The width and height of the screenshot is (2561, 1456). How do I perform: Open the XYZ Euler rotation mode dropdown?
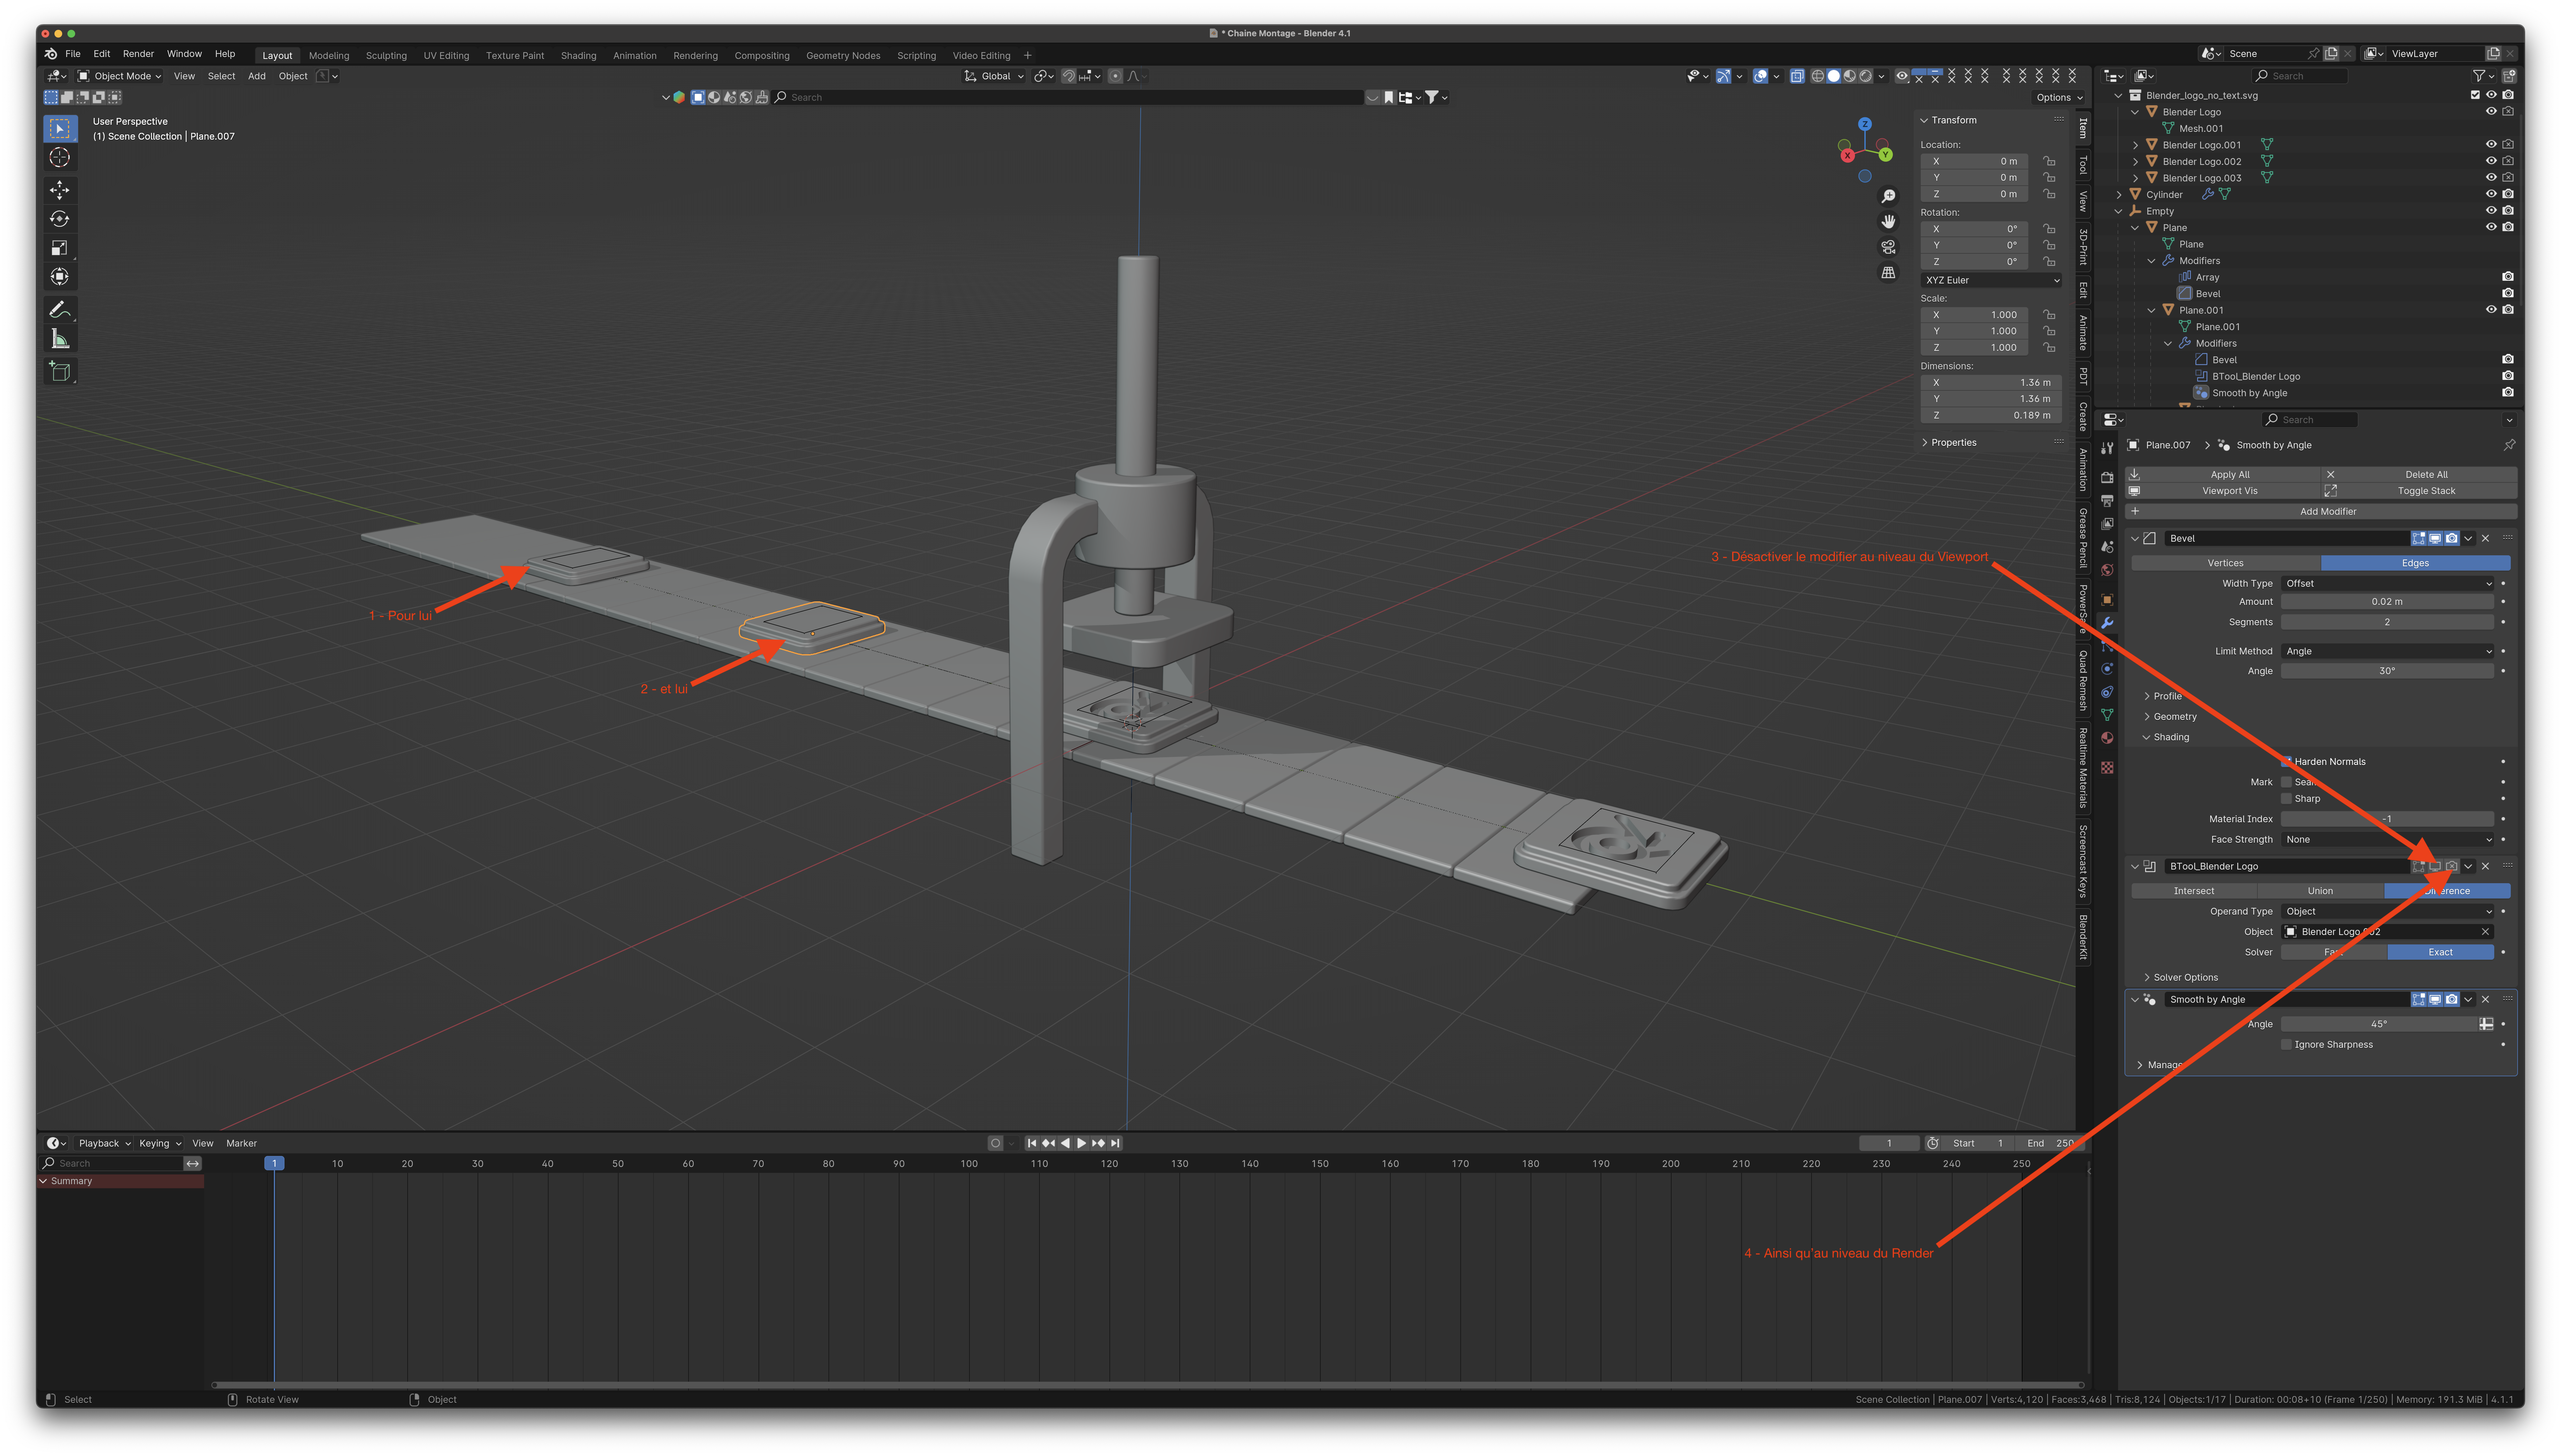(x=1991, y=280)
